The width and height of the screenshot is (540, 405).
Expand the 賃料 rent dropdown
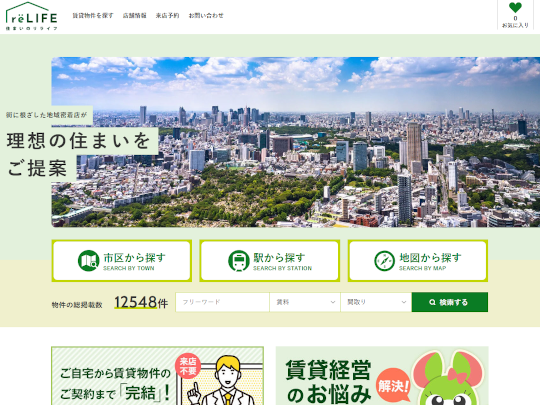tap(305, 302)
